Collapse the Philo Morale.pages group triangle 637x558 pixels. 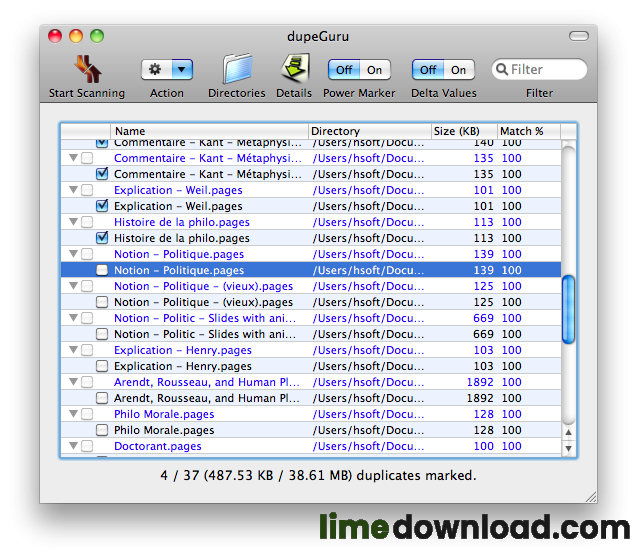coord(72,414)
